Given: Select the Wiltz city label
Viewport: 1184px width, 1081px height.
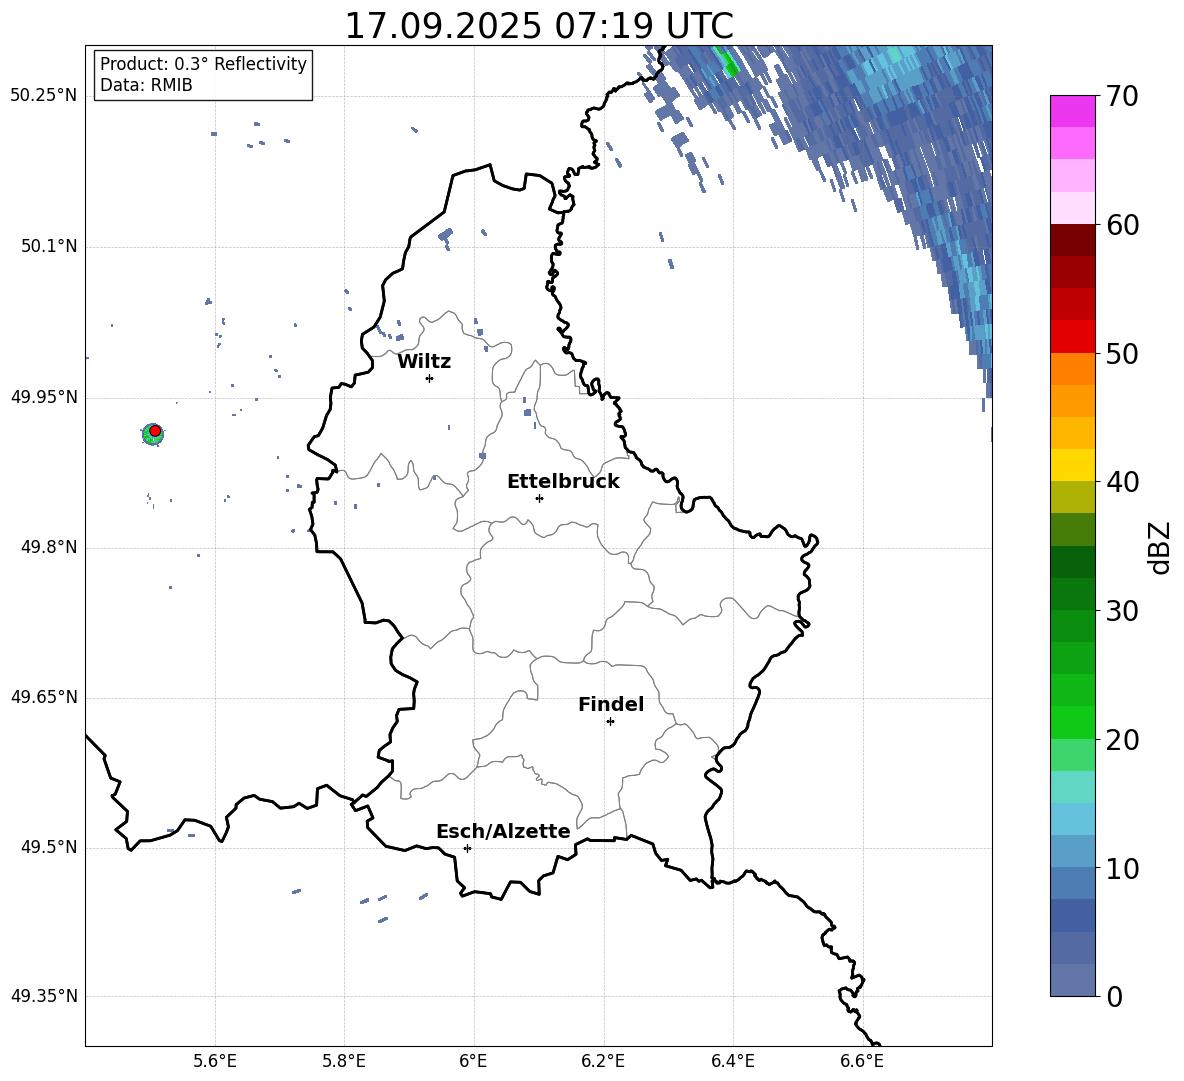Looking at the screenshot, I should [x=424, y=362].
